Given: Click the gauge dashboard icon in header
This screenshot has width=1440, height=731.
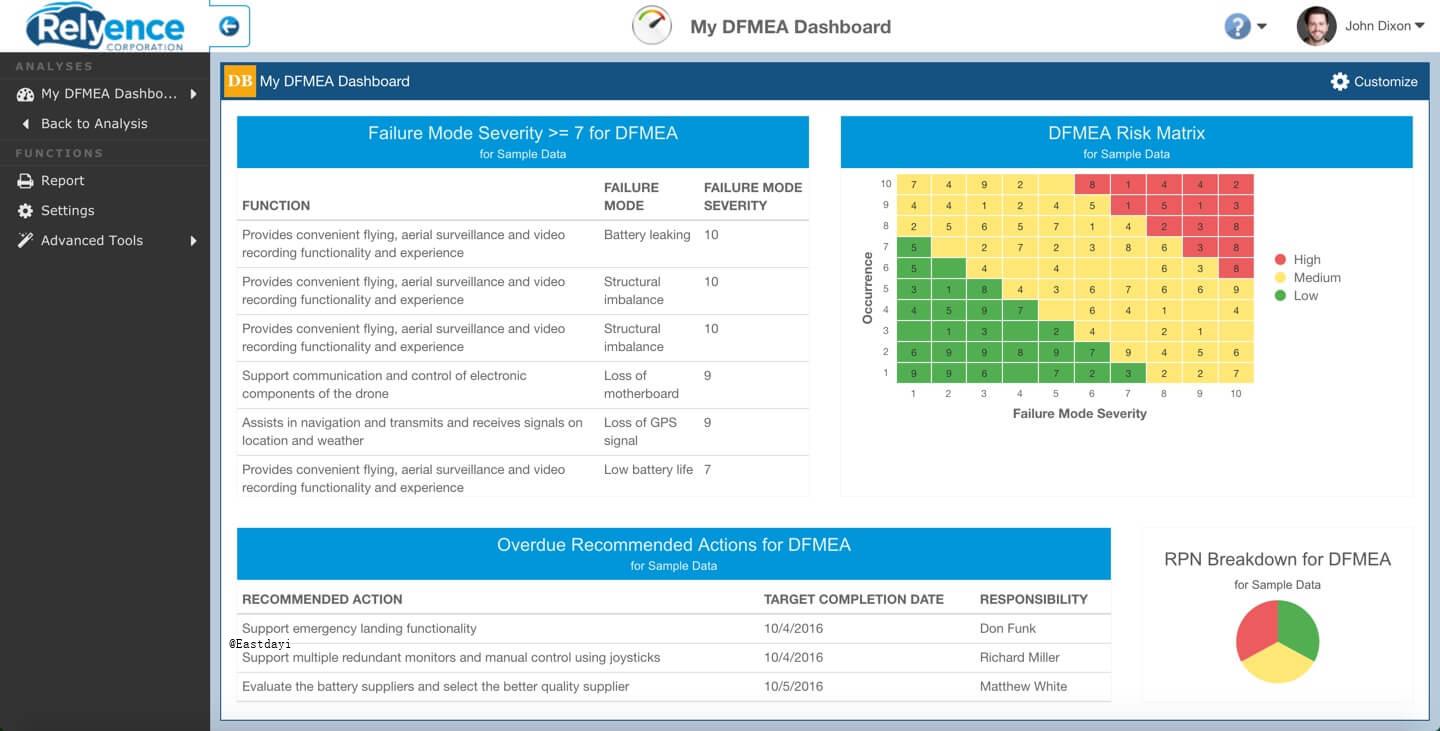Looking at the screenshot, I should pyautogui.click(x=652, y=26).
